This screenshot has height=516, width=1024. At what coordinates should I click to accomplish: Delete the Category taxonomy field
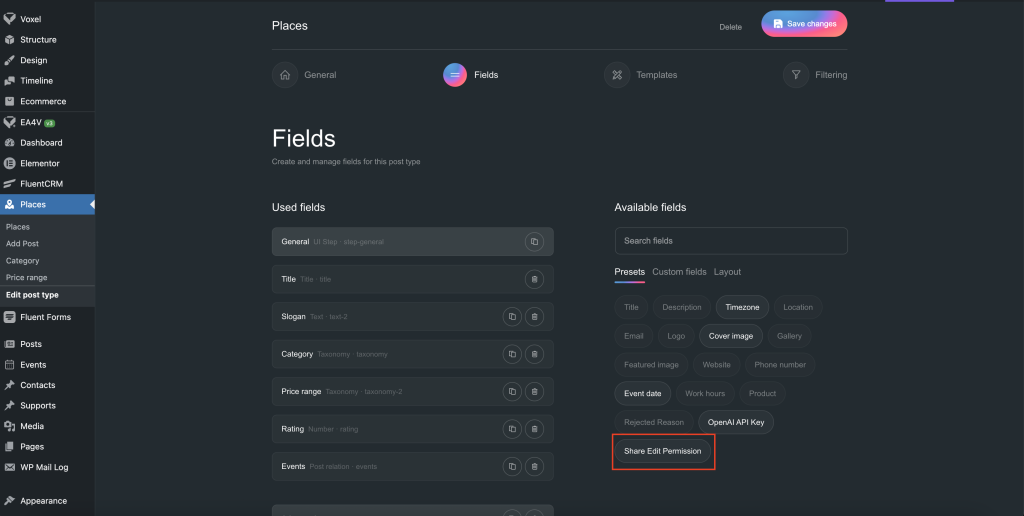click(534, 354)
